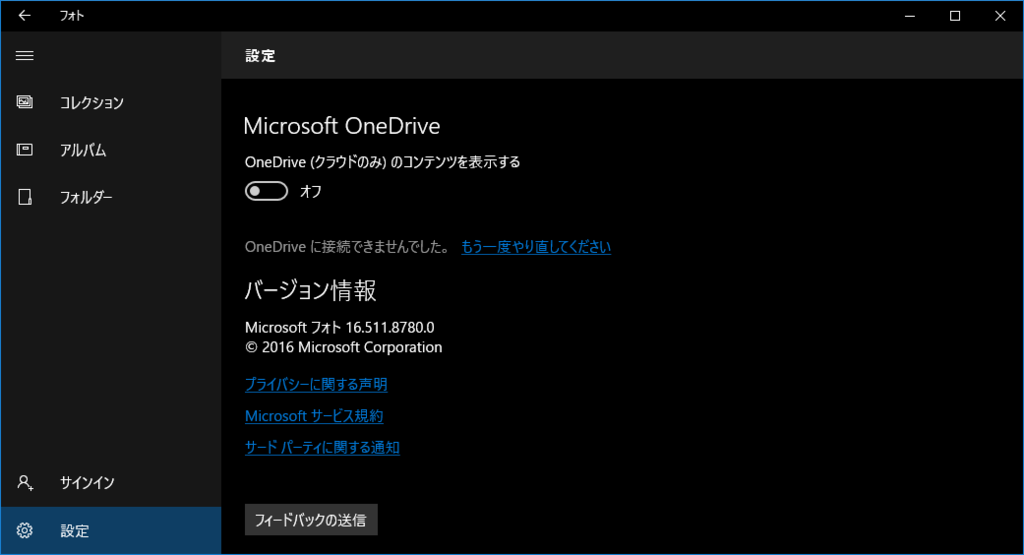Image resolution: width=1024 pixels, height=555 pixels.
Task: Select 設定 in the sidebar
Action: point(111,530)
